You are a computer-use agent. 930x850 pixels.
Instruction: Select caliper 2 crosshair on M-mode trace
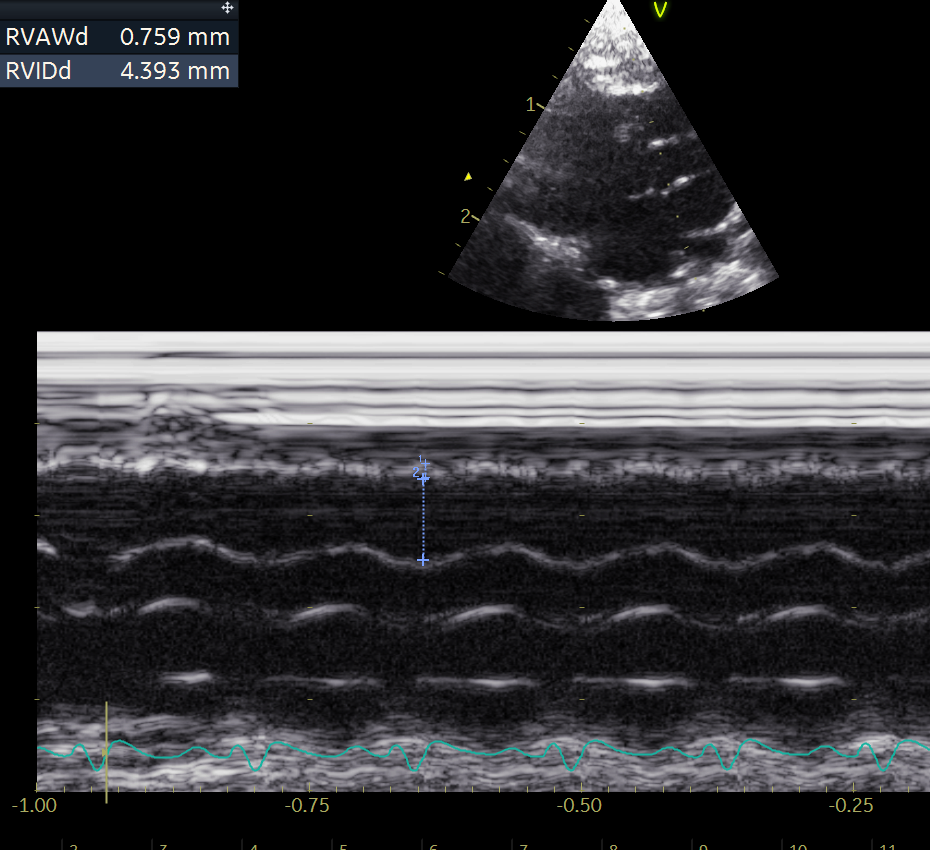423,478
